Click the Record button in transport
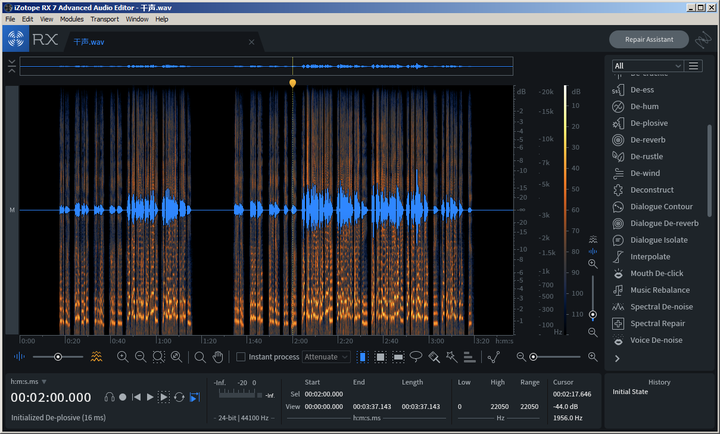The height and width of the screenshot is (434, 720). pyautogui.click(x=123, y=397)
